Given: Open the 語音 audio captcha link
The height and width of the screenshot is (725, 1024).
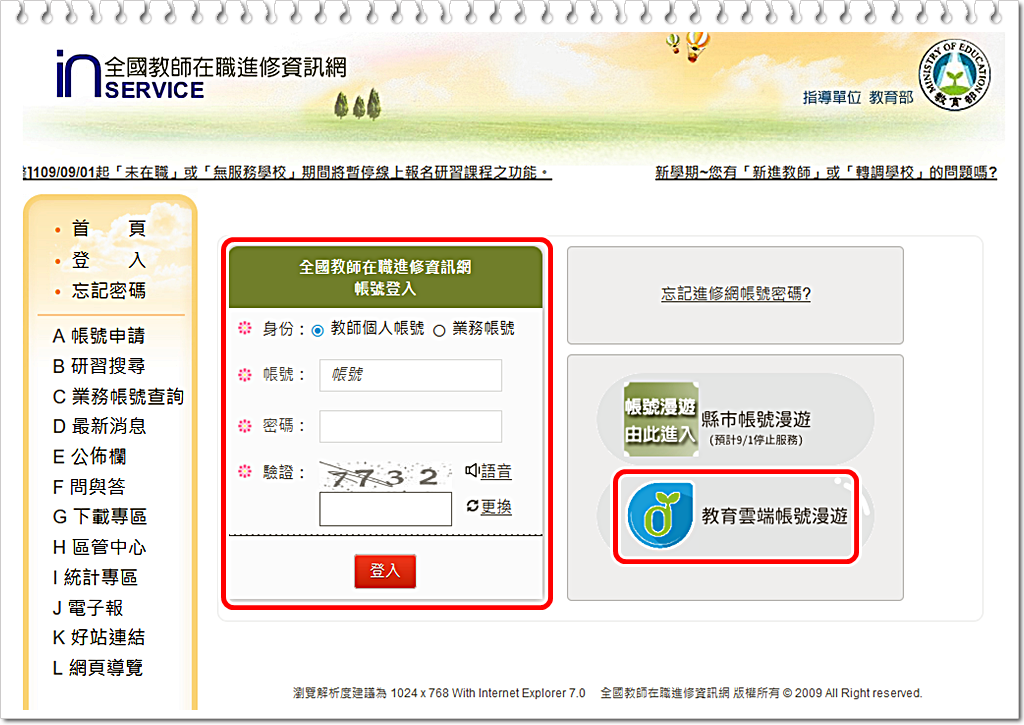Looking at the screenshot, I should 496,471.
